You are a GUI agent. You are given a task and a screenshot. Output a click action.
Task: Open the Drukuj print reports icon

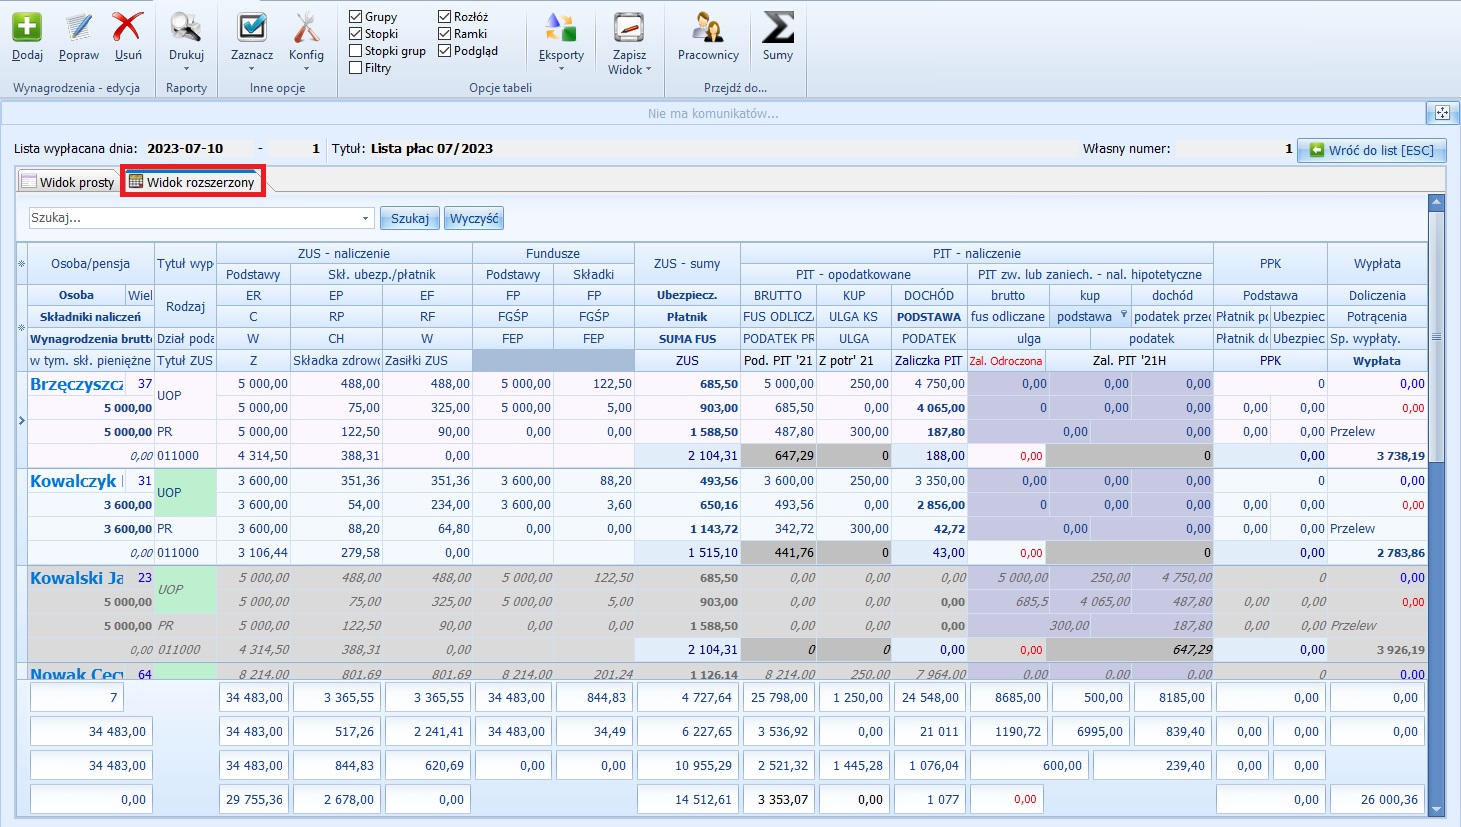[186, 27]
